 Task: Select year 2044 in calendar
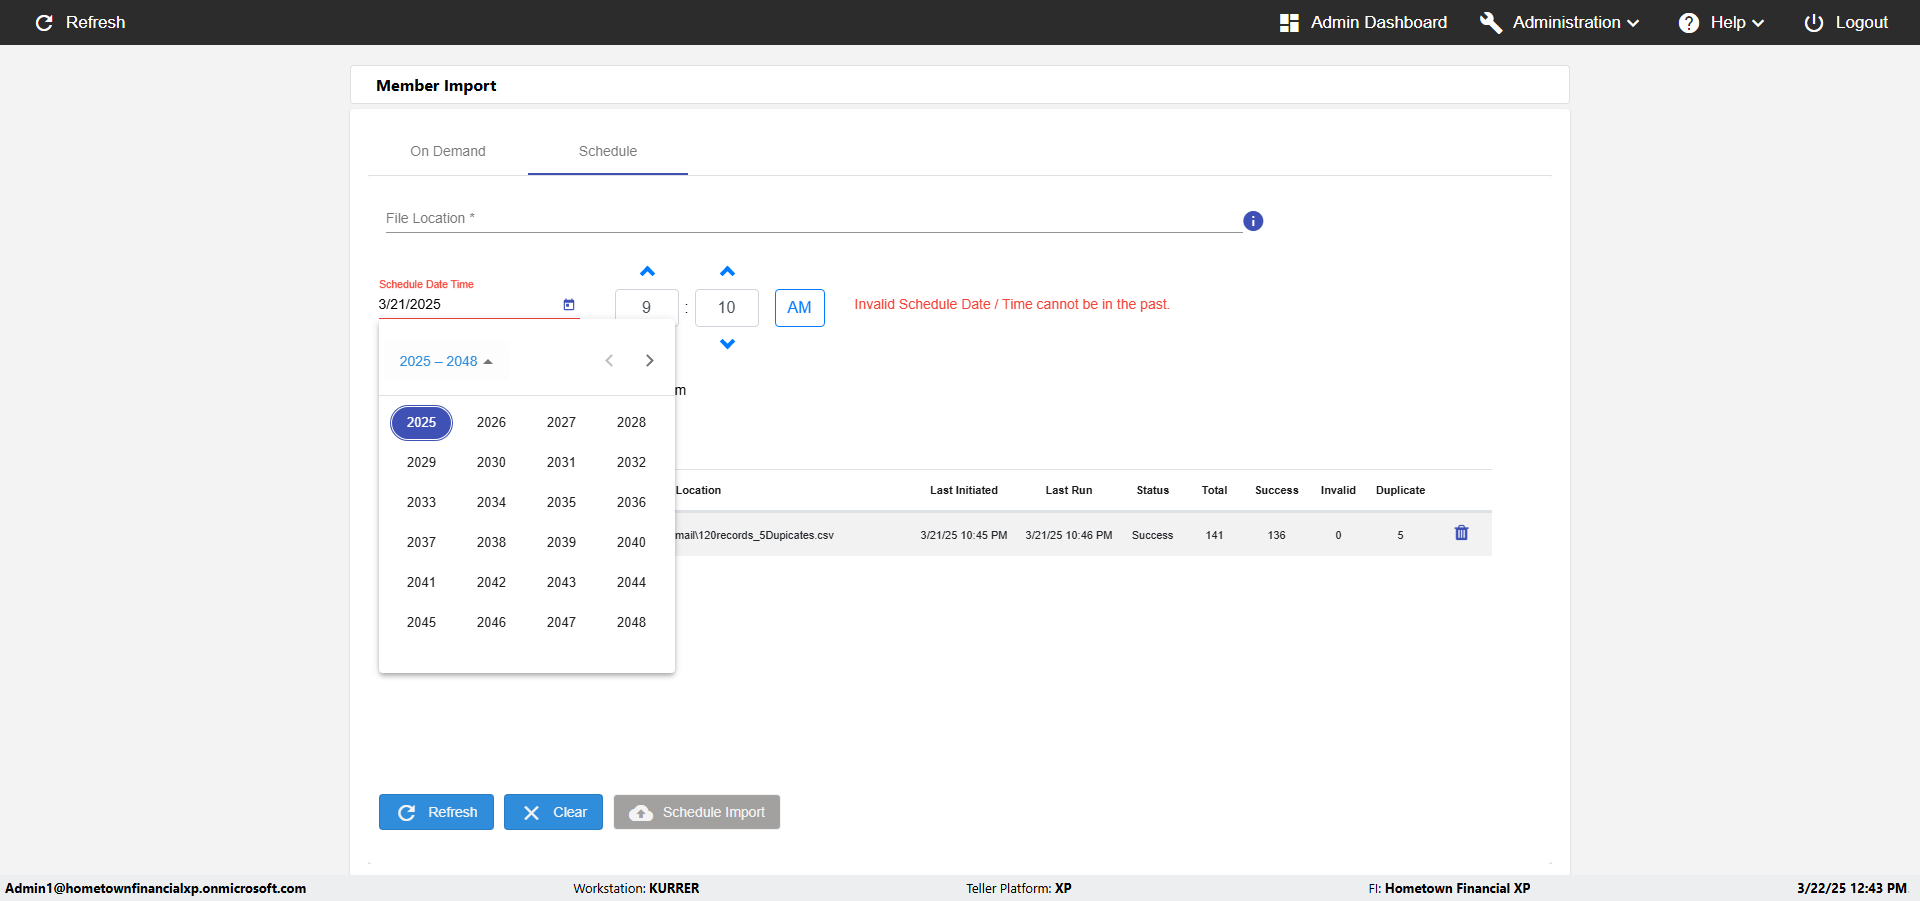pos(631,582)
